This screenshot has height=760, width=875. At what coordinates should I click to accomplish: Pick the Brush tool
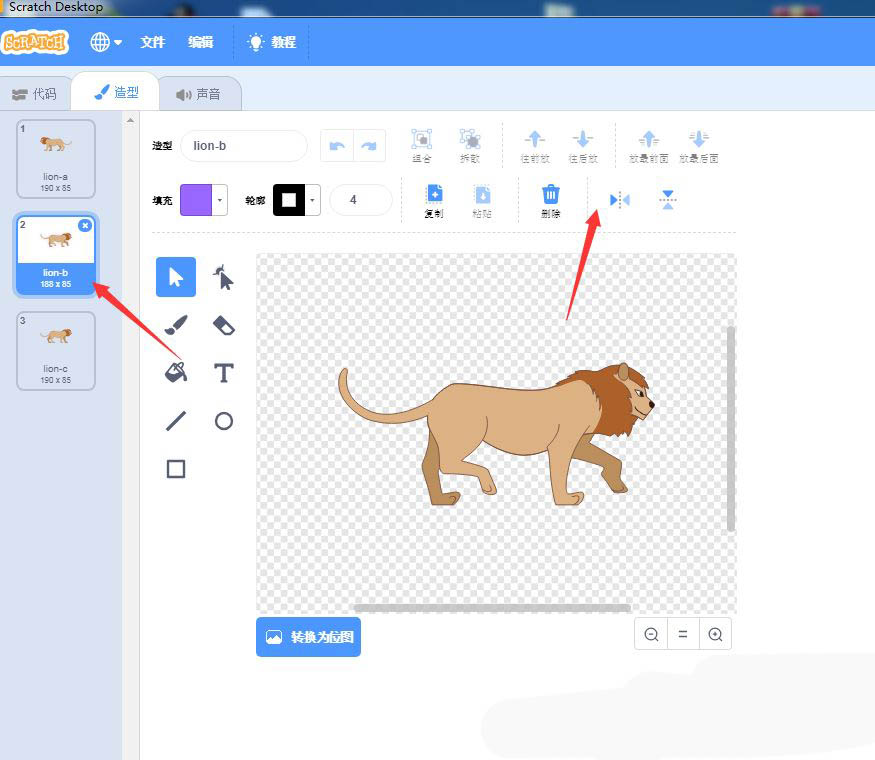coord(176,325)
